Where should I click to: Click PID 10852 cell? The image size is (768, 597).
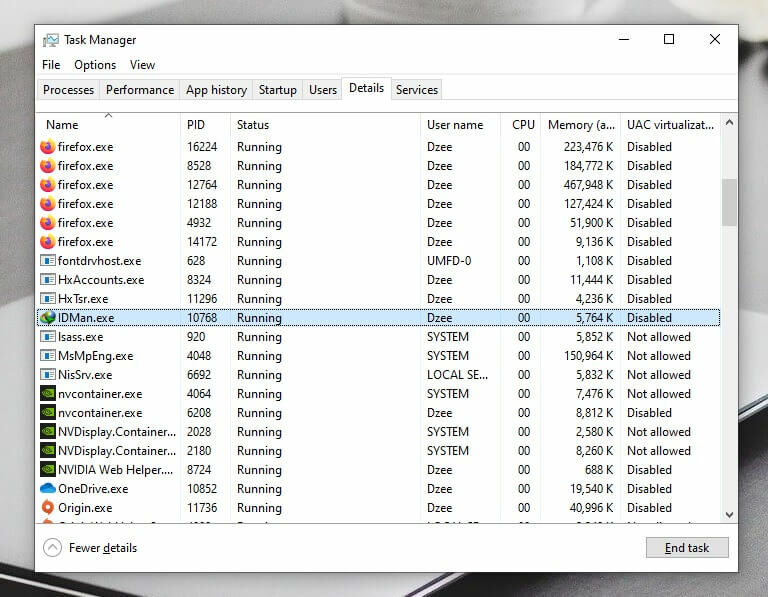click(x=202, y=489)
